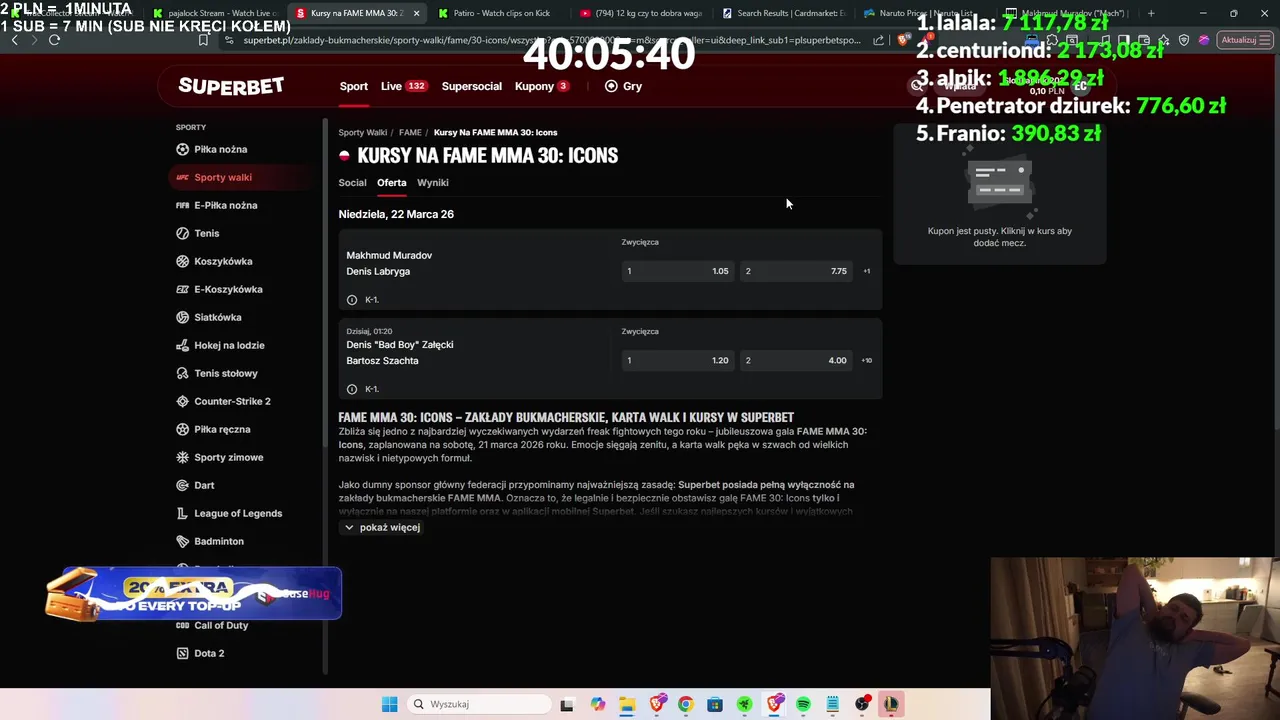This screenshot has height=720, width=1280.
Task: Open File Explorer from the taskbar
Action: coord(627,704)
